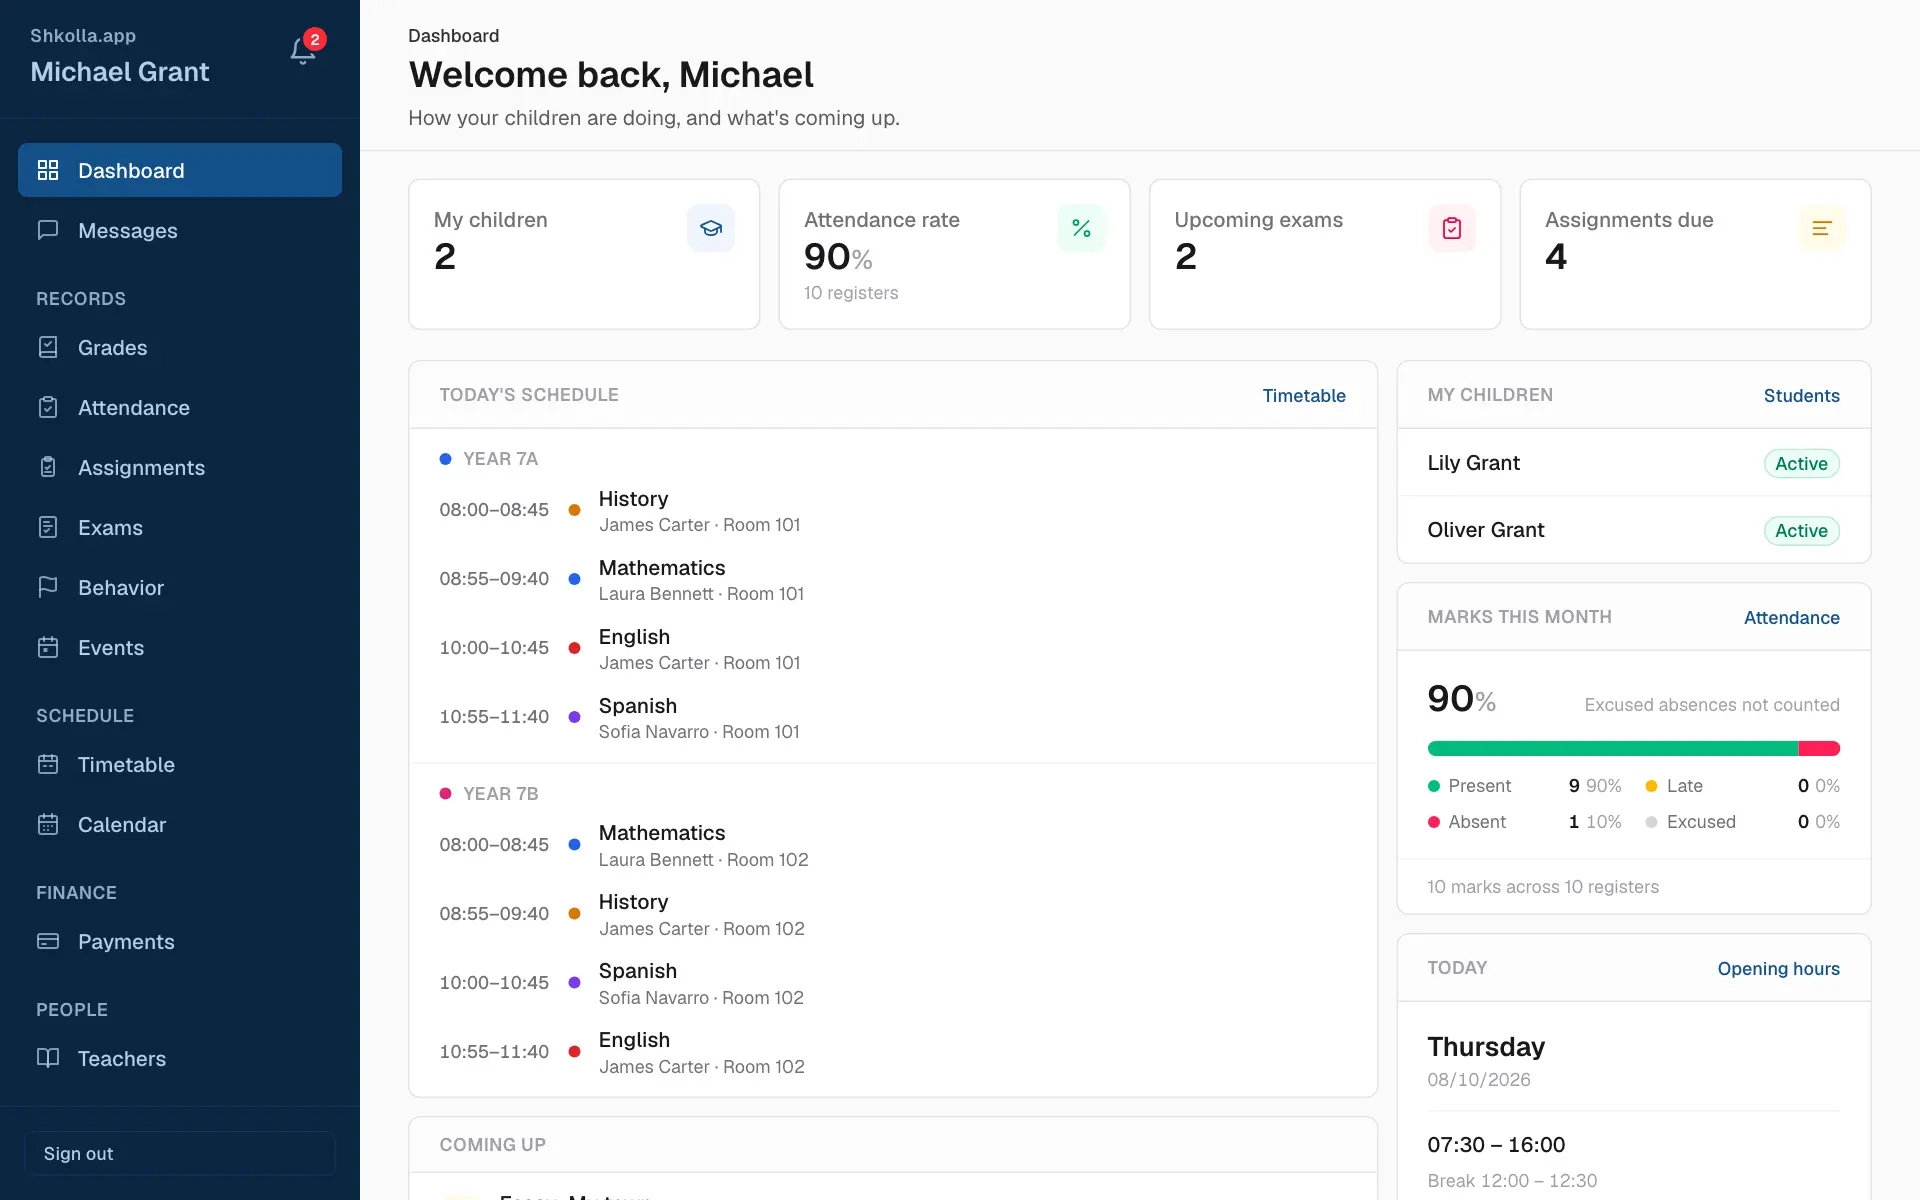Click the Messages speech bubble icon
The image size is (1920, 1200).
point(48,230)
